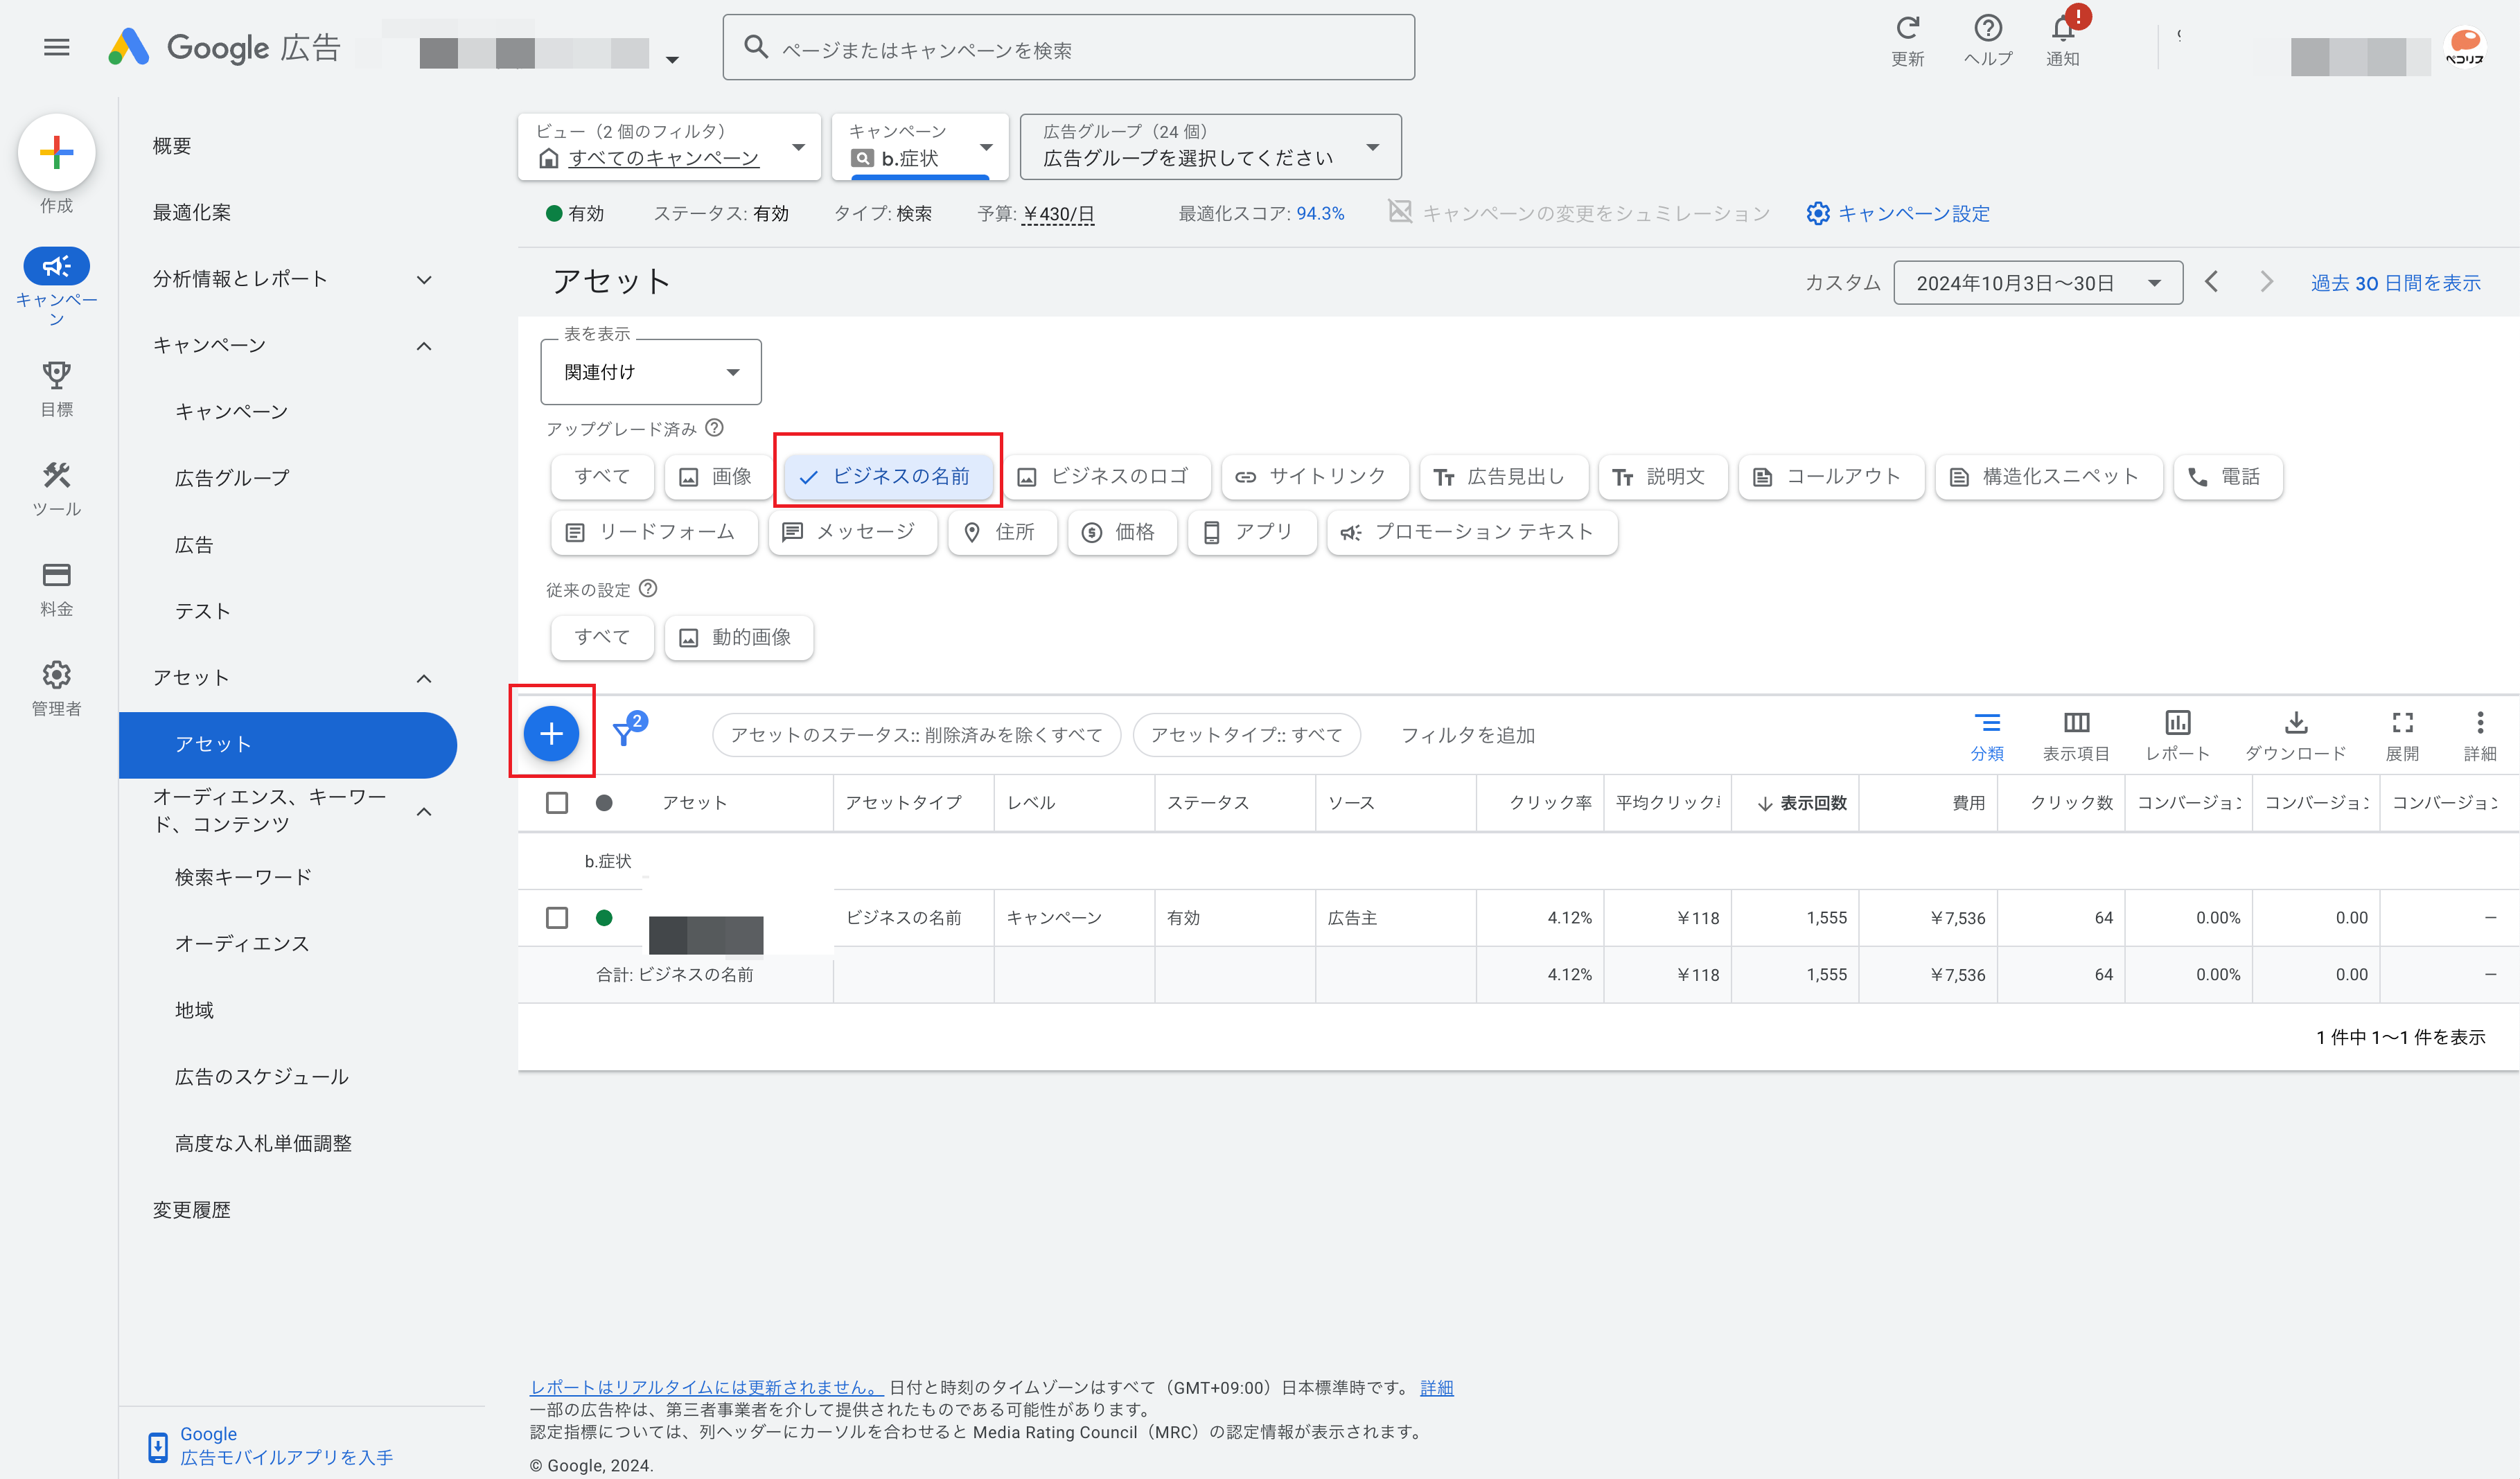Open the 関連付け table view dropdown
The height and width of the screenshot is (1479, 2520).
[651, 372]
